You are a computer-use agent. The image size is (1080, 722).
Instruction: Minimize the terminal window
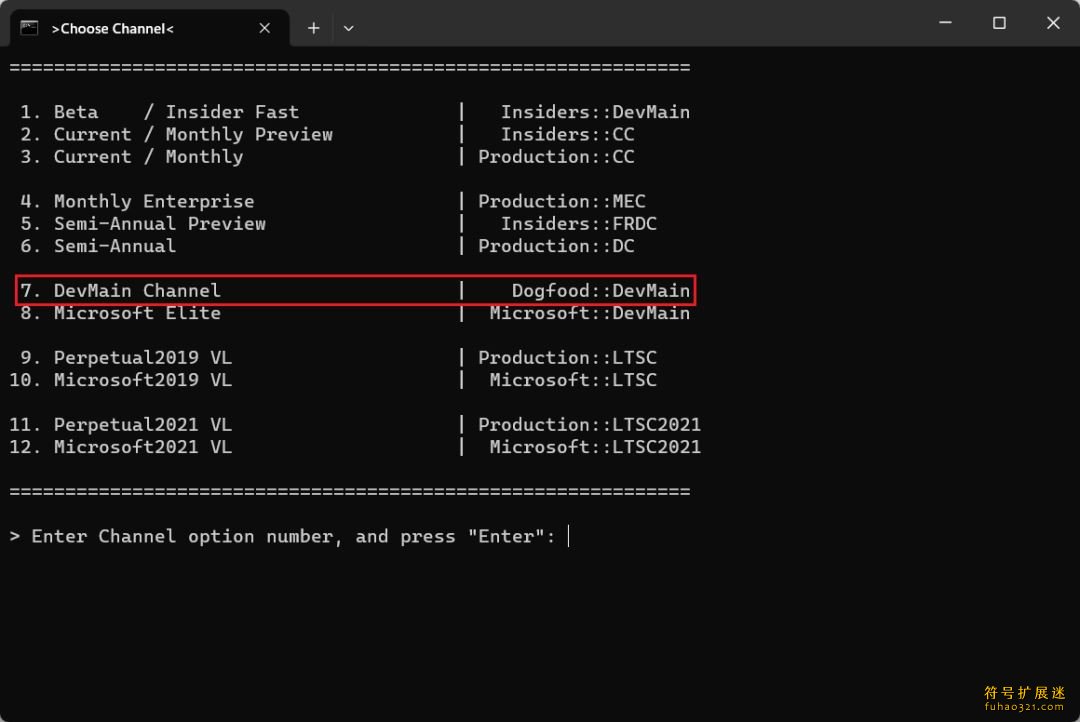tap(945, 23)
